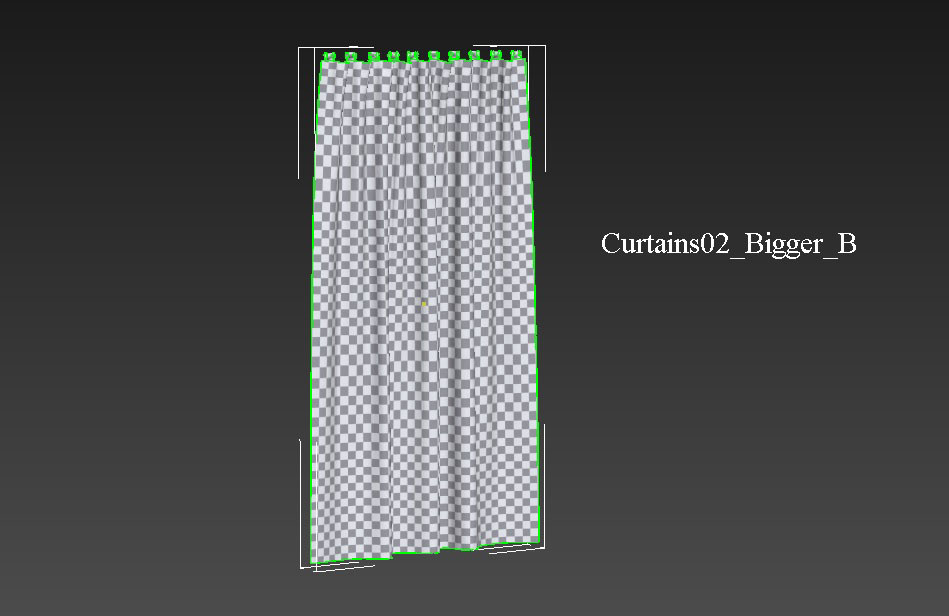
Task: Select the rightmost green curtain ring tab
Action: (x=514, y=55)
